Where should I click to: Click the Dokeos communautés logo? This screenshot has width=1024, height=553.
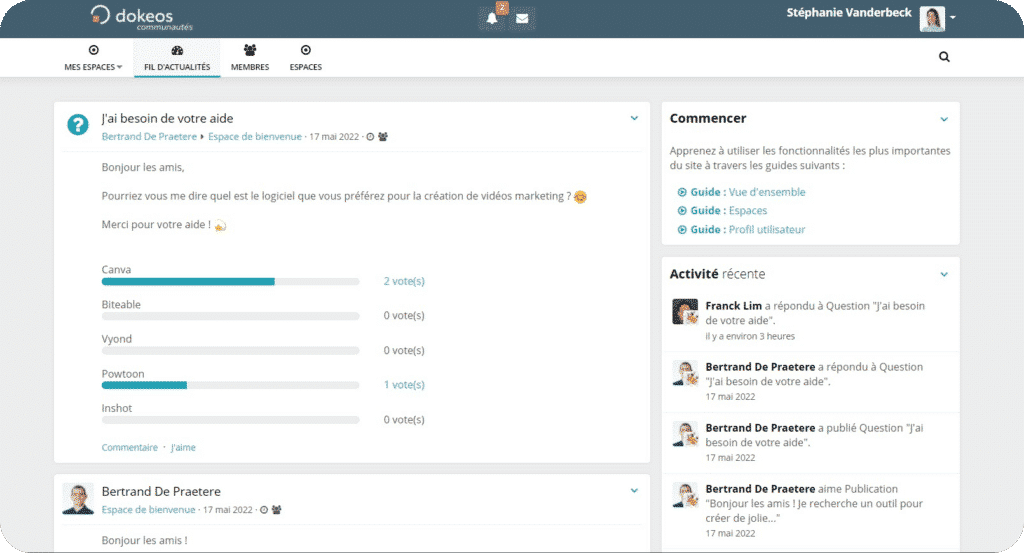coord(142,18)
